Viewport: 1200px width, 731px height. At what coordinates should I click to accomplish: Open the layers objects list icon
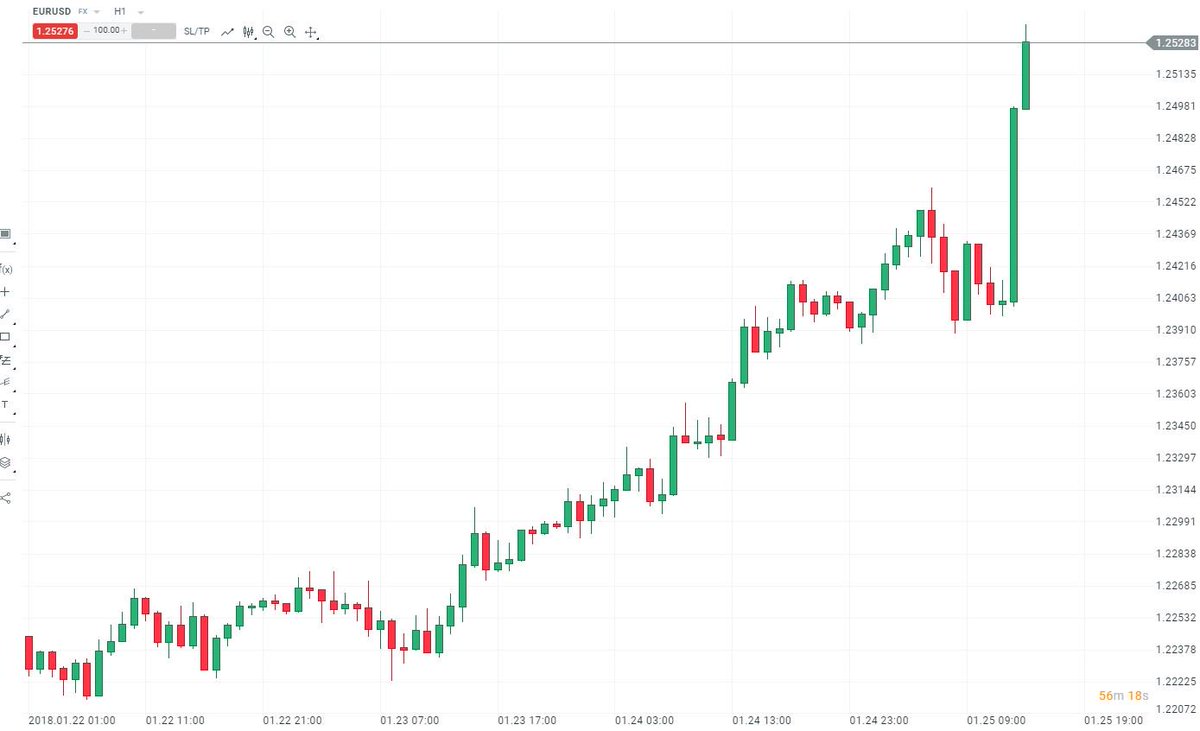click(5, 462)
